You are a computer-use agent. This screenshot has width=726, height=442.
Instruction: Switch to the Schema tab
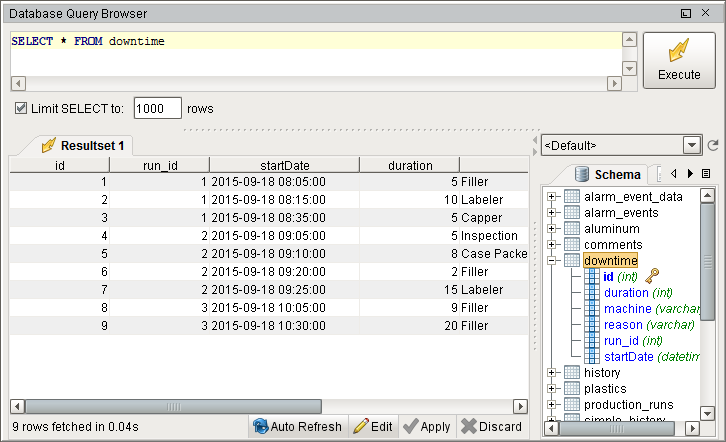(x=608, y=174)
